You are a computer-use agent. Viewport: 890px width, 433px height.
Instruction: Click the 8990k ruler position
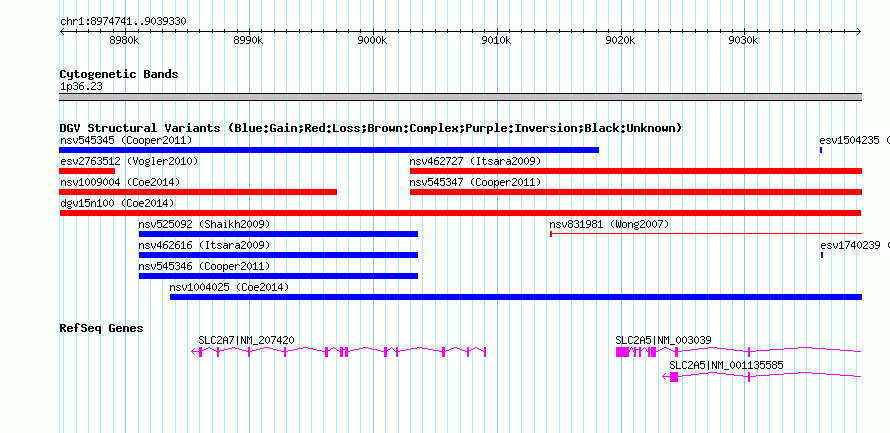tap(249, 41)
